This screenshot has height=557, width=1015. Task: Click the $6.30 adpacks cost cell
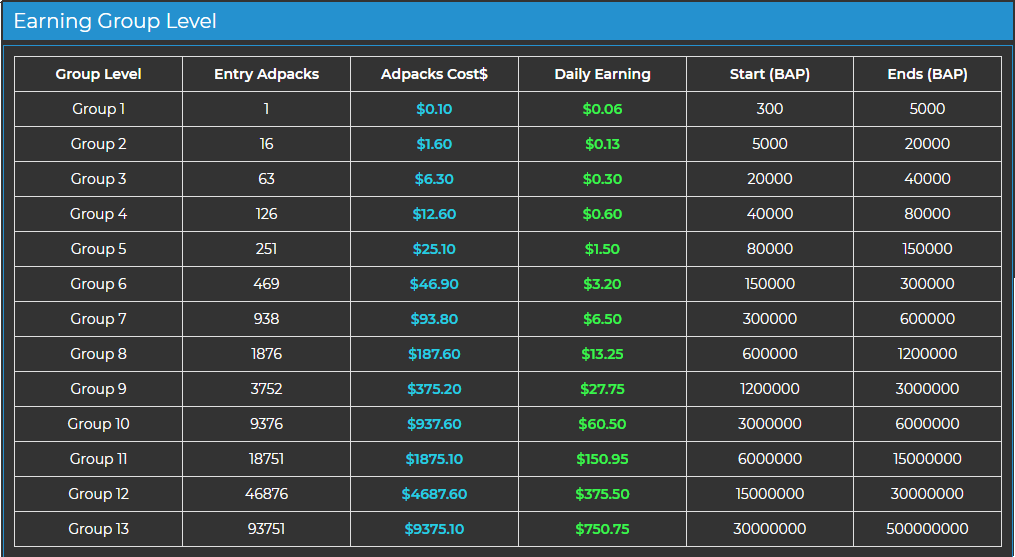[x=434, y=179]
